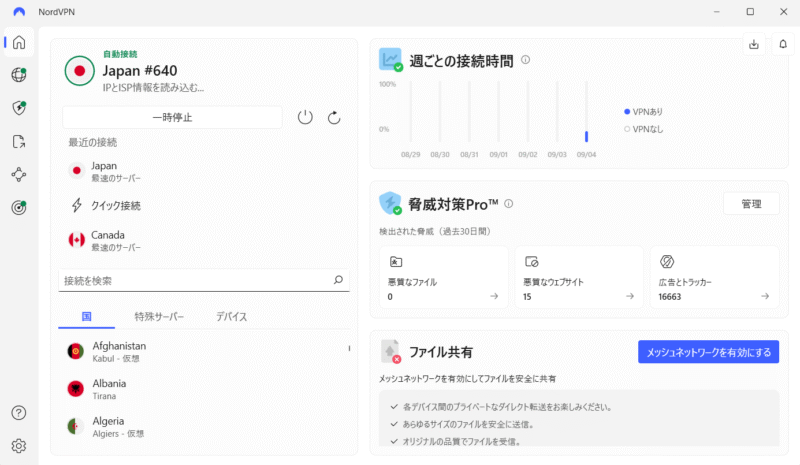Click the 09/04 blue chart bar

pyautogui.click(x=586, y=136)
